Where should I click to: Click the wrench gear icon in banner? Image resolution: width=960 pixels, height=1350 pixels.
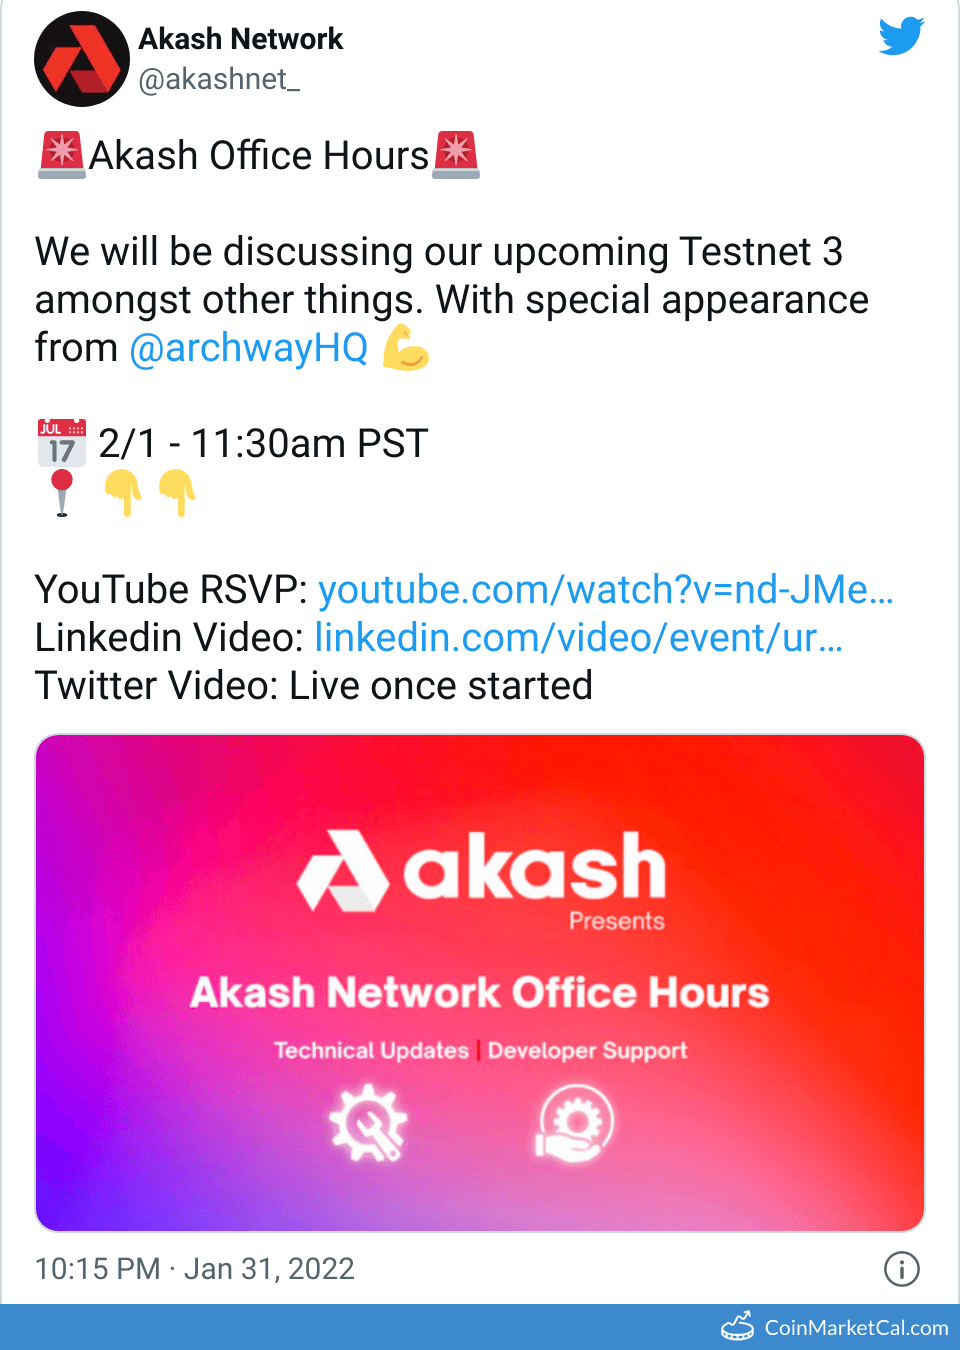(369, 1123)
